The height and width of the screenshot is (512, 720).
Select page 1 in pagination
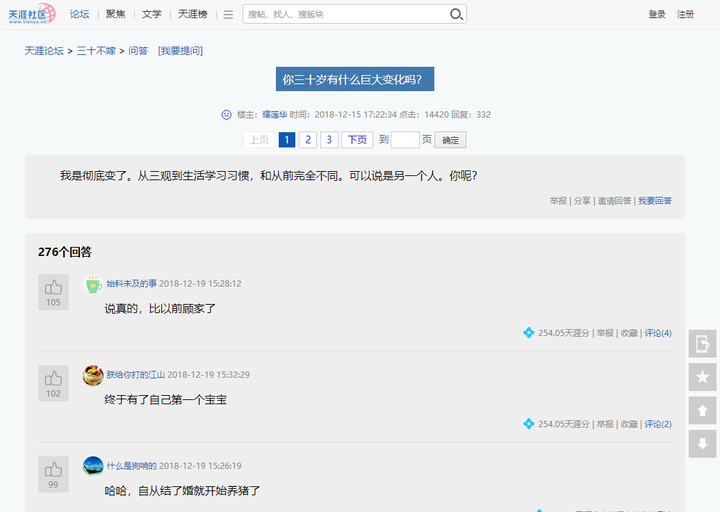click(x=287, y=140)
